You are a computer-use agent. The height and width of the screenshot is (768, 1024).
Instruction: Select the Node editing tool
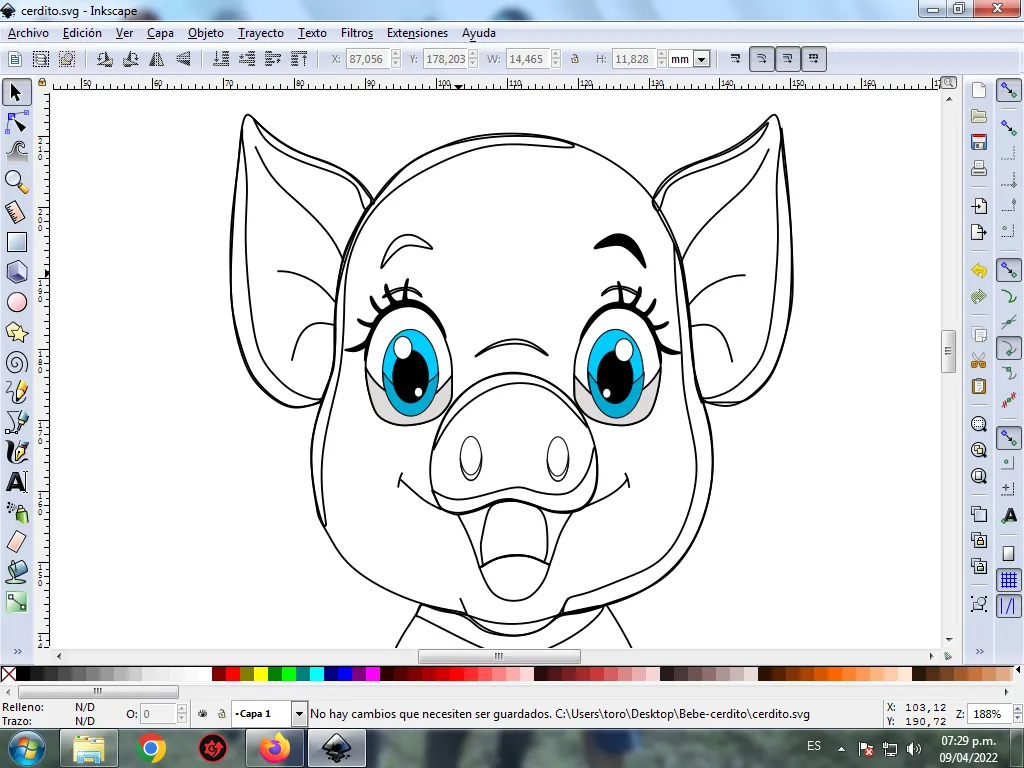point(16,123)
